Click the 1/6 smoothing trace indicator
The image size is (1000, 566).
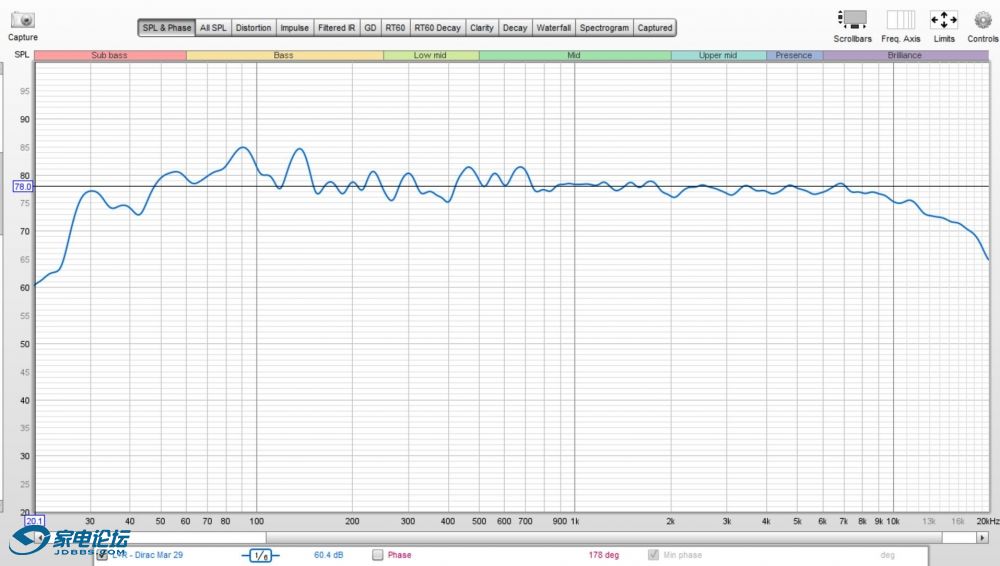tap(260, 555)
